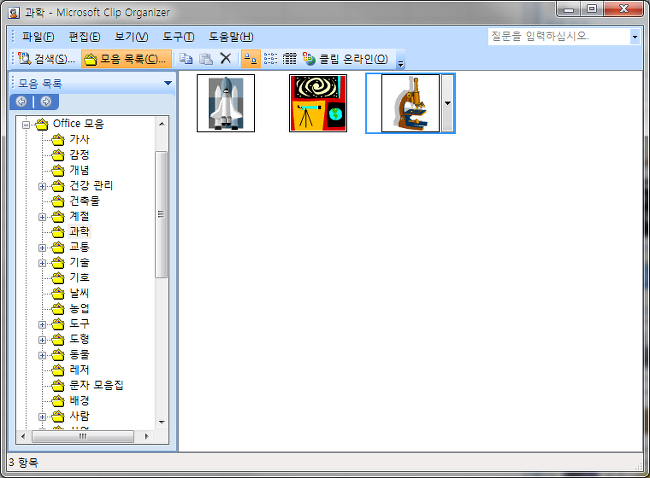This screenshot has height=478, width=650.
Task: Click the Delete (X) toolbar icon
Action: point(226,58)
